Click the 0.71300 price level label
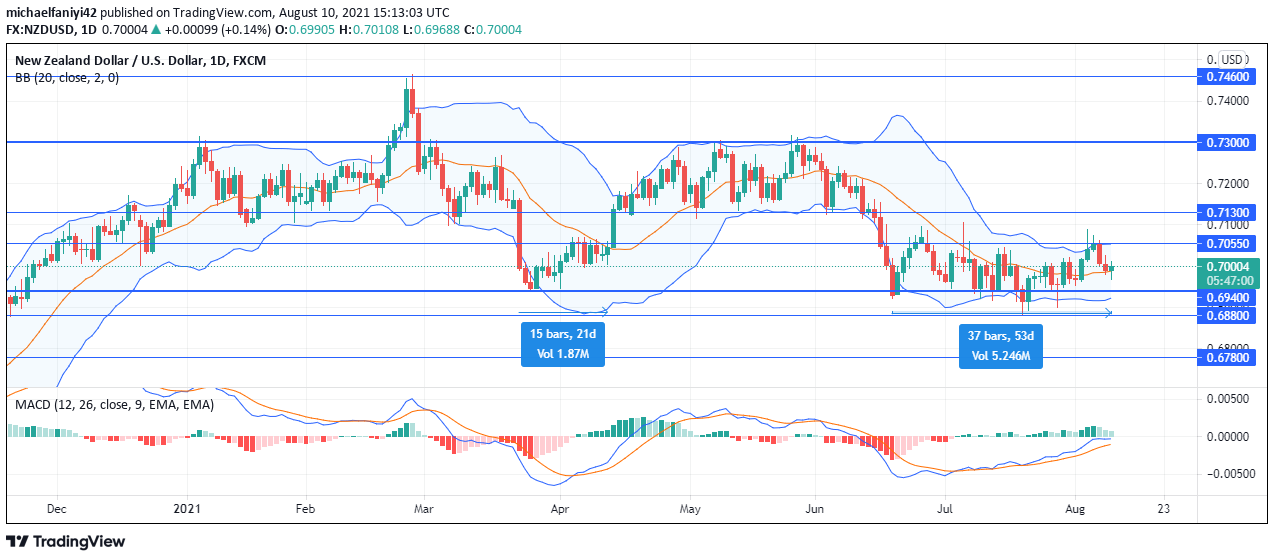Screen dimensions: 1274x560 click(x=1227, y=213)
